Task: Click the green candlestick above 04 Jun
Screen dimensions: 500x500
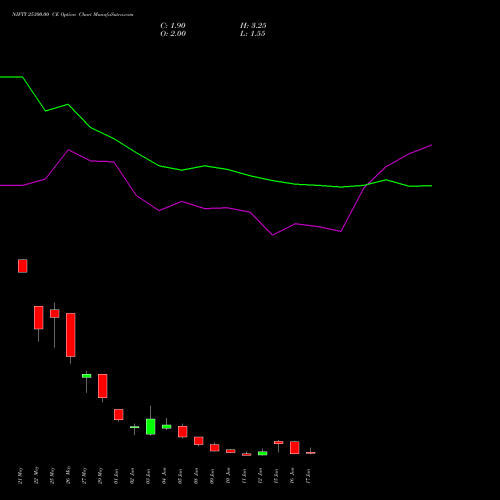Action: pyautogui.click(x=167, y=427)
